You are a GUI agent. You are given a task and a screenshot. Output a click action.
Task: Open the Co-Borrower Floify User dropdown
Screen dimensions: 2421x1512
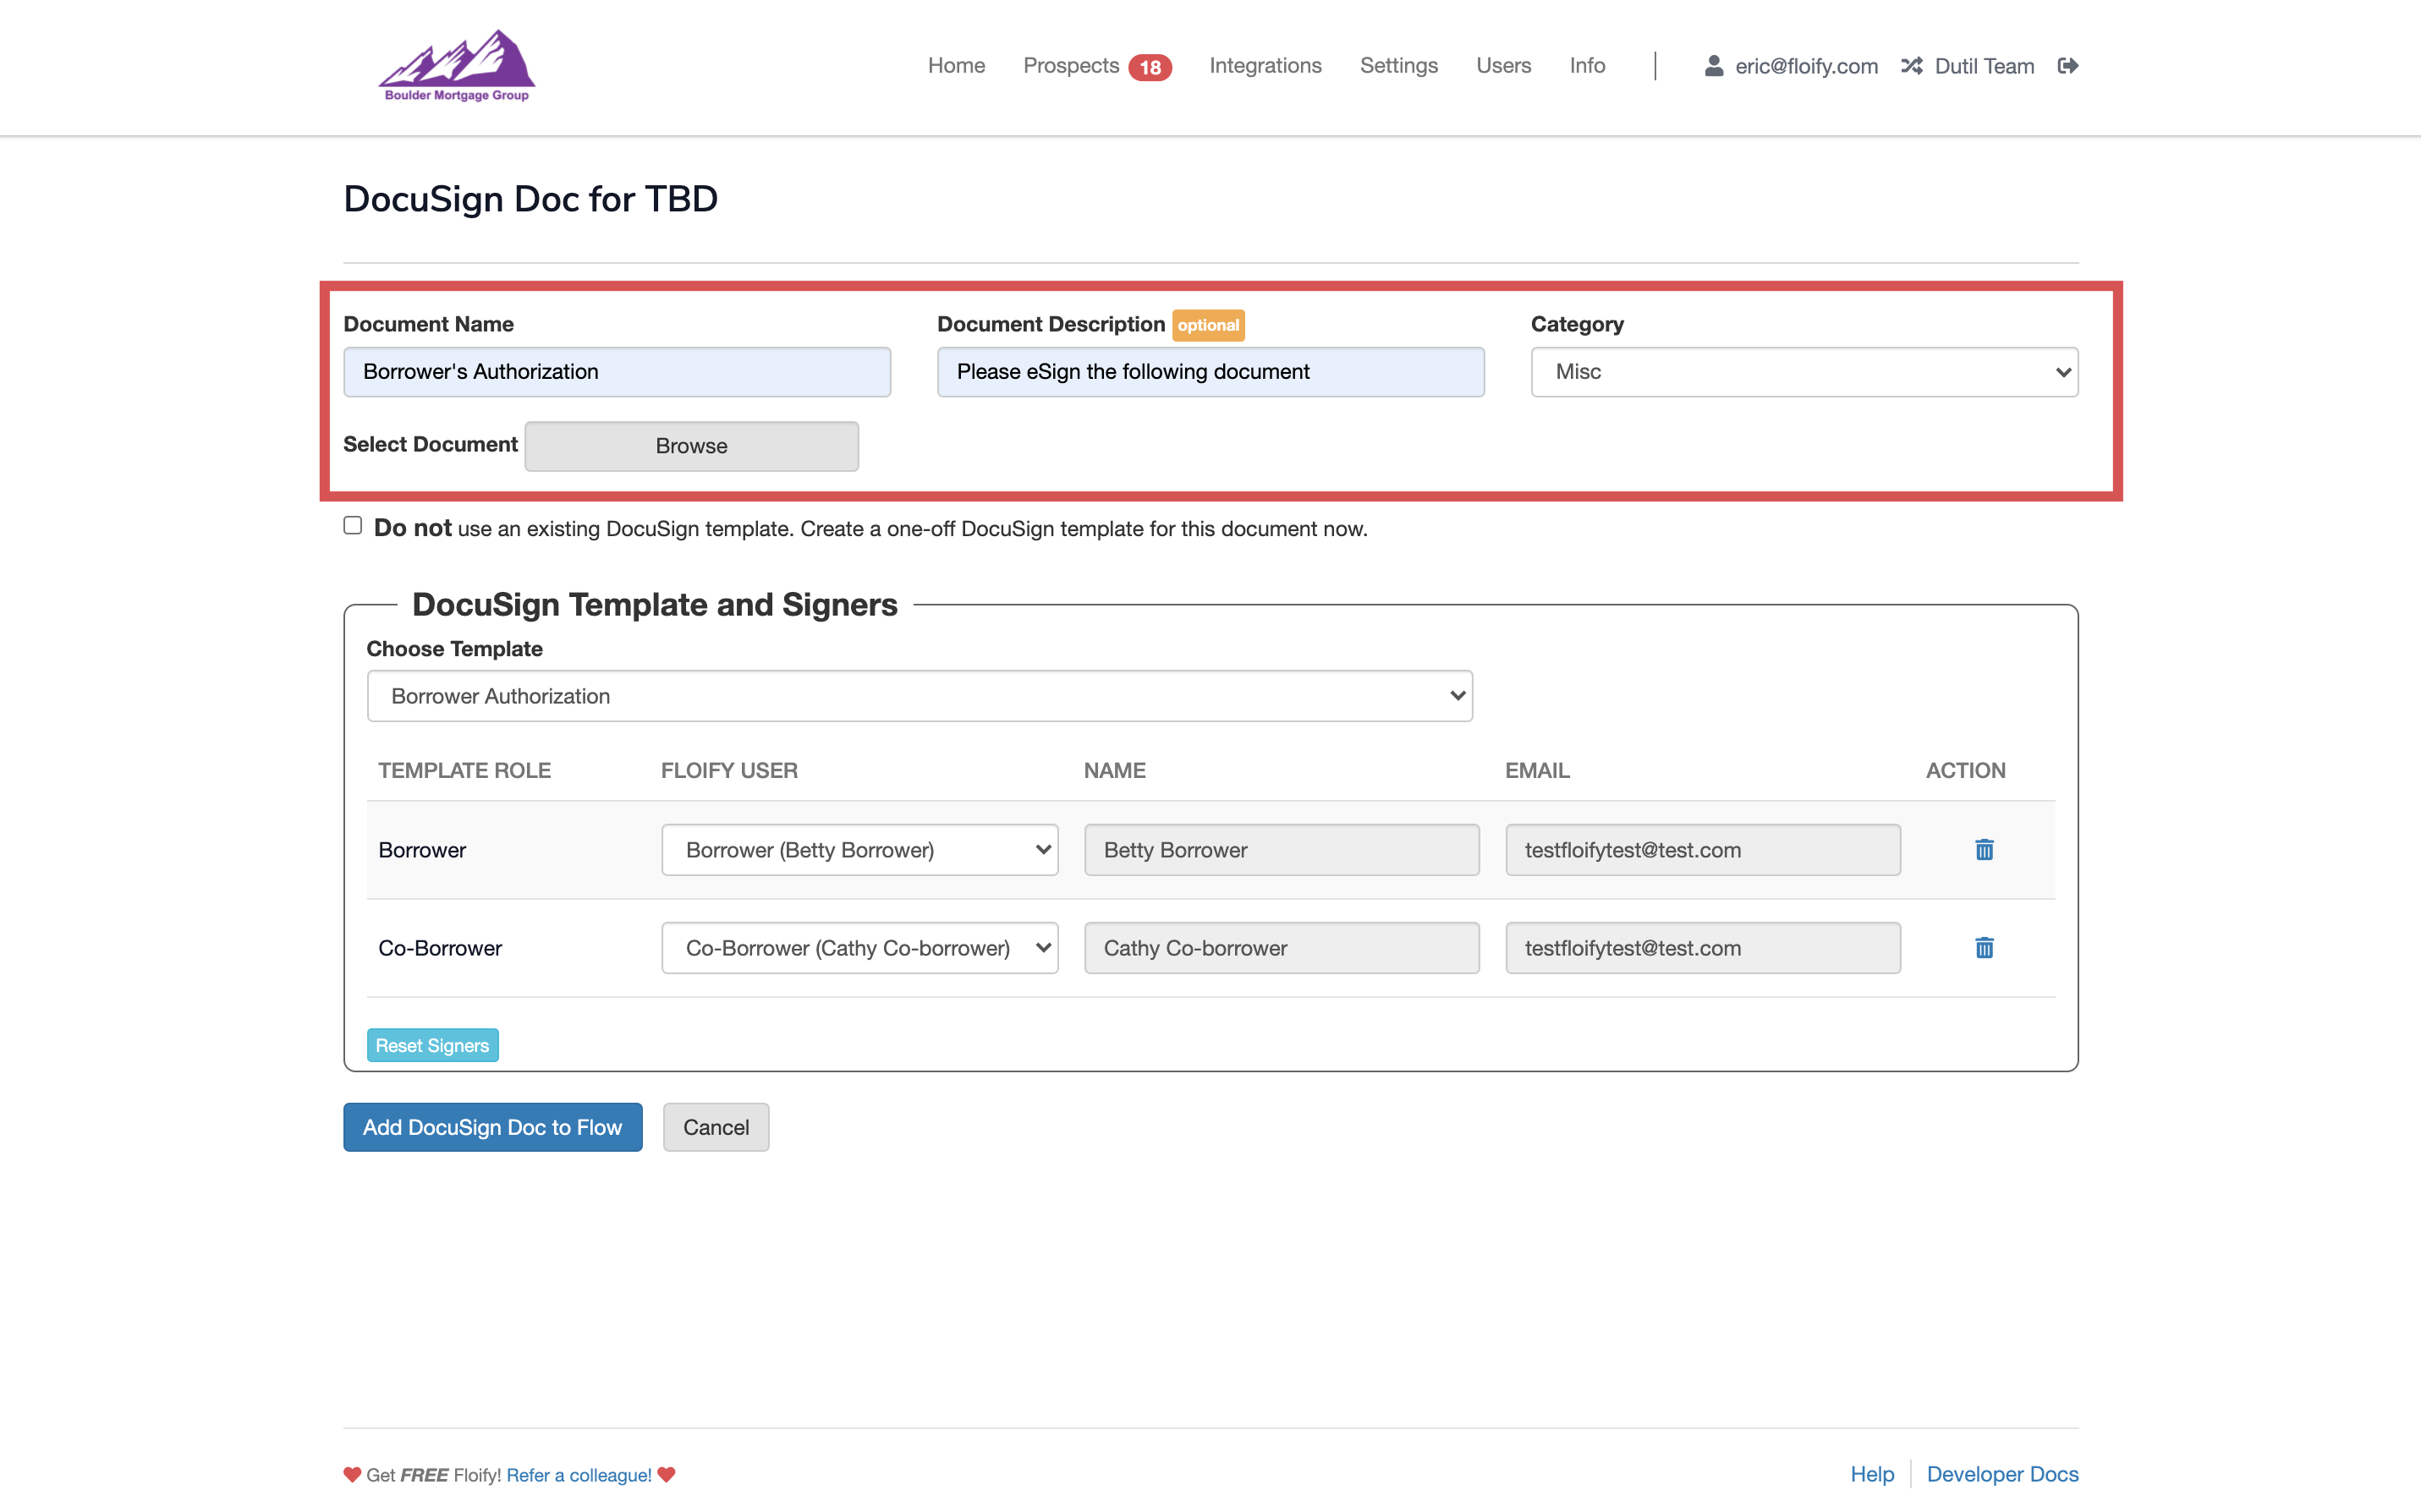[859, 947]
